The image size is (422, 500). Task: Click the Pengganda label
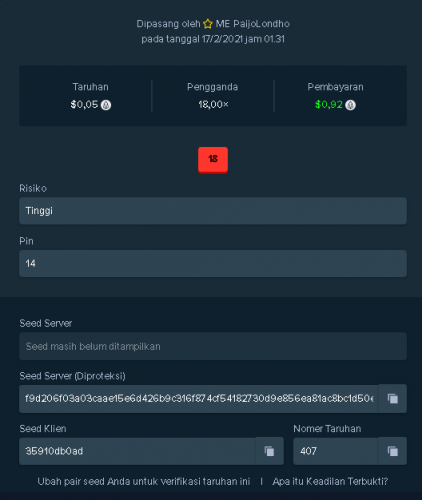pyautogui.click(x=213, y=87)
